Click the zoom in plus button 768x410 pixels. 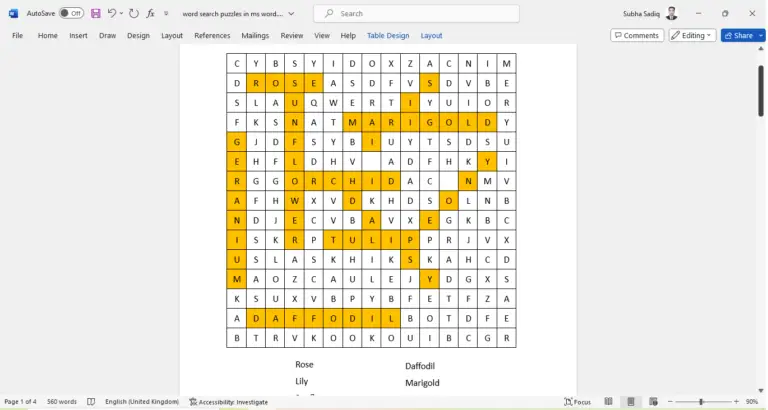pyautogui.click(x=736, y=402)
